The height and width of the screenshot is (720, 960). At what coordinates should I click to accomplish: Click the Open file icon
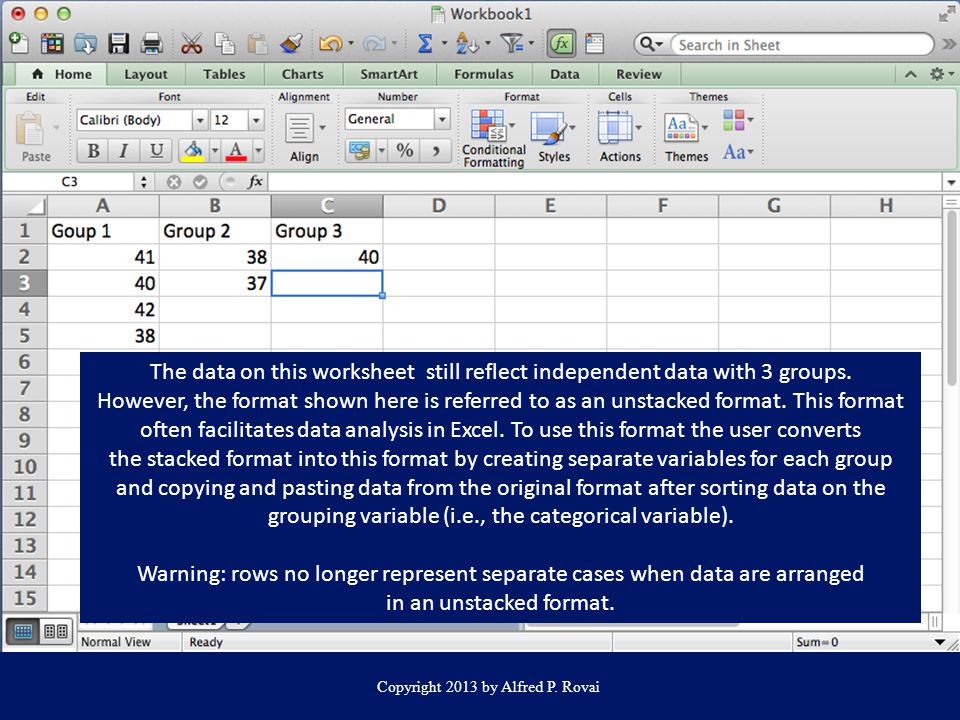(85, 44)
